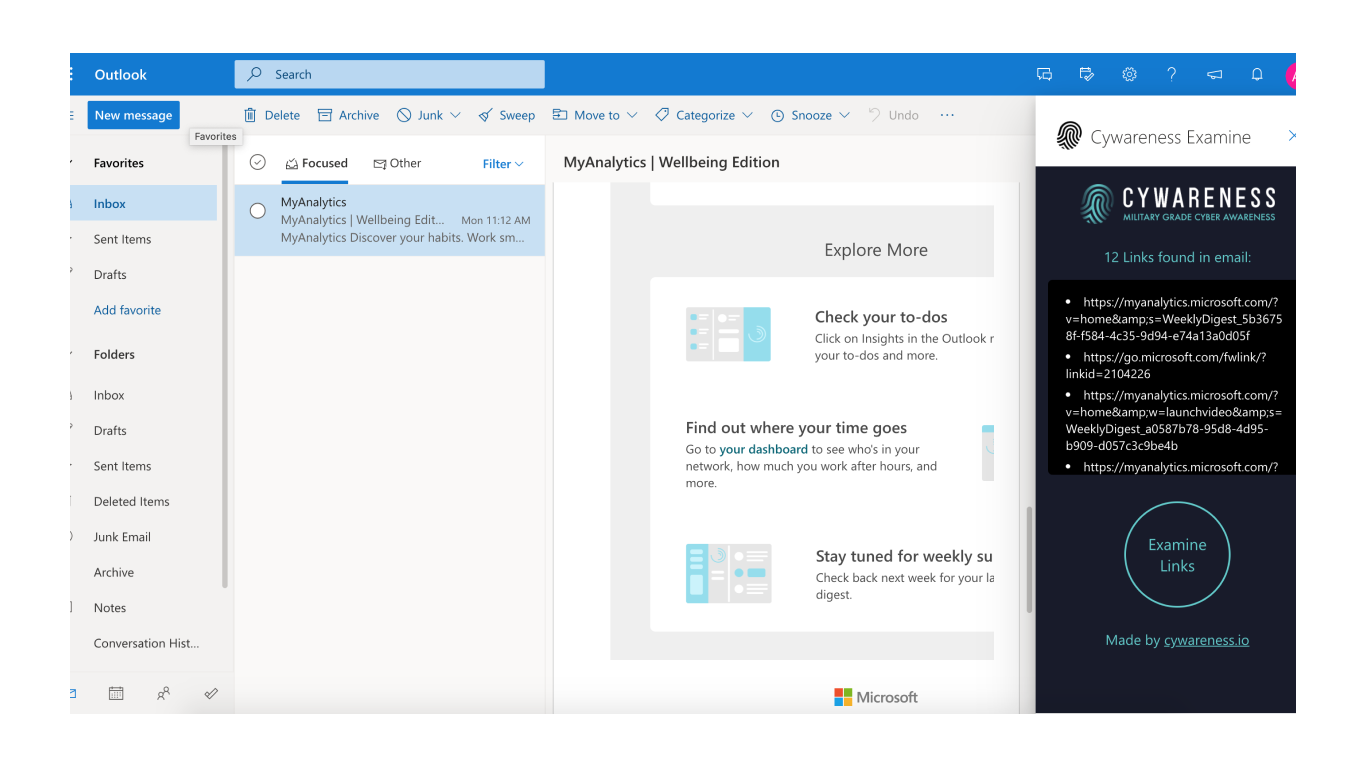Click the Cywareness fingerprint icon in panel header
Screen dimensions: 1366x768
1069,136
